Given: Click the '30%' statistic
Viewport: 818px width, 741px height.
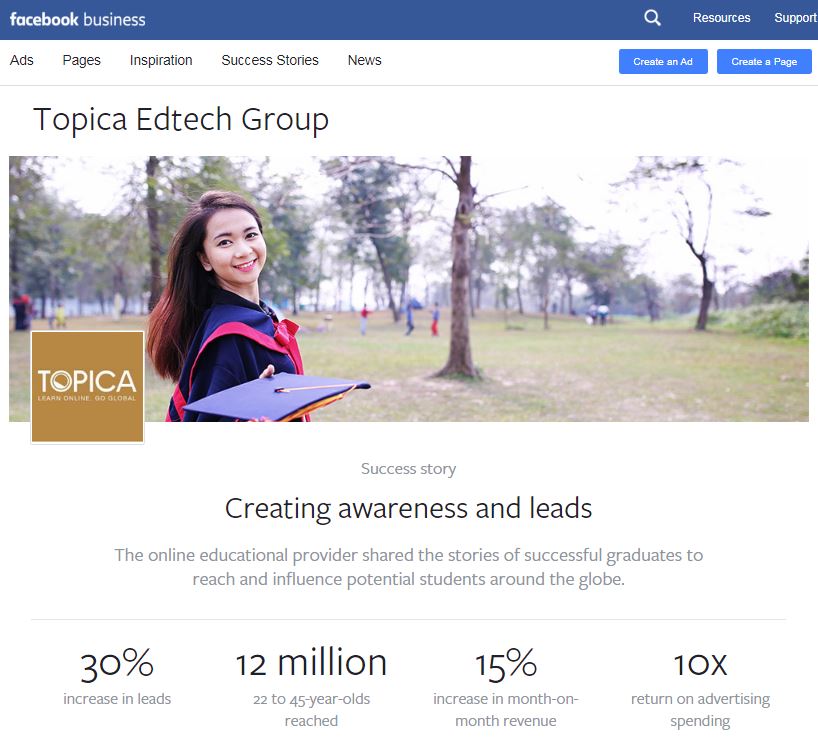Looking at the screenshot, I should pos(117,664).
